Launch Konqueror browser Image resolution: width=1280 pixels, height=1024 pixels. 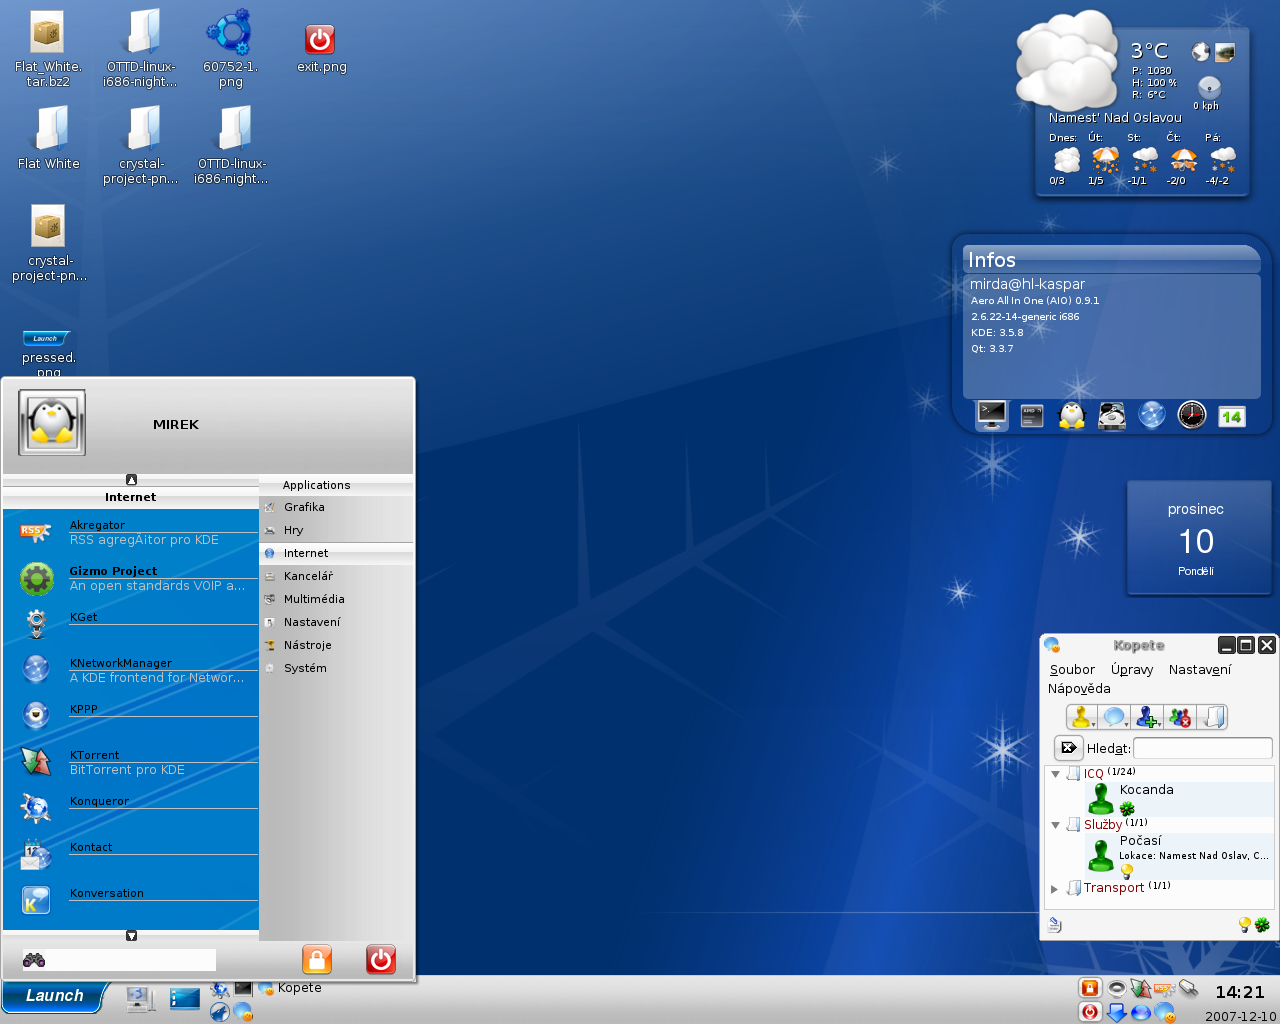(x=131, y=808)
